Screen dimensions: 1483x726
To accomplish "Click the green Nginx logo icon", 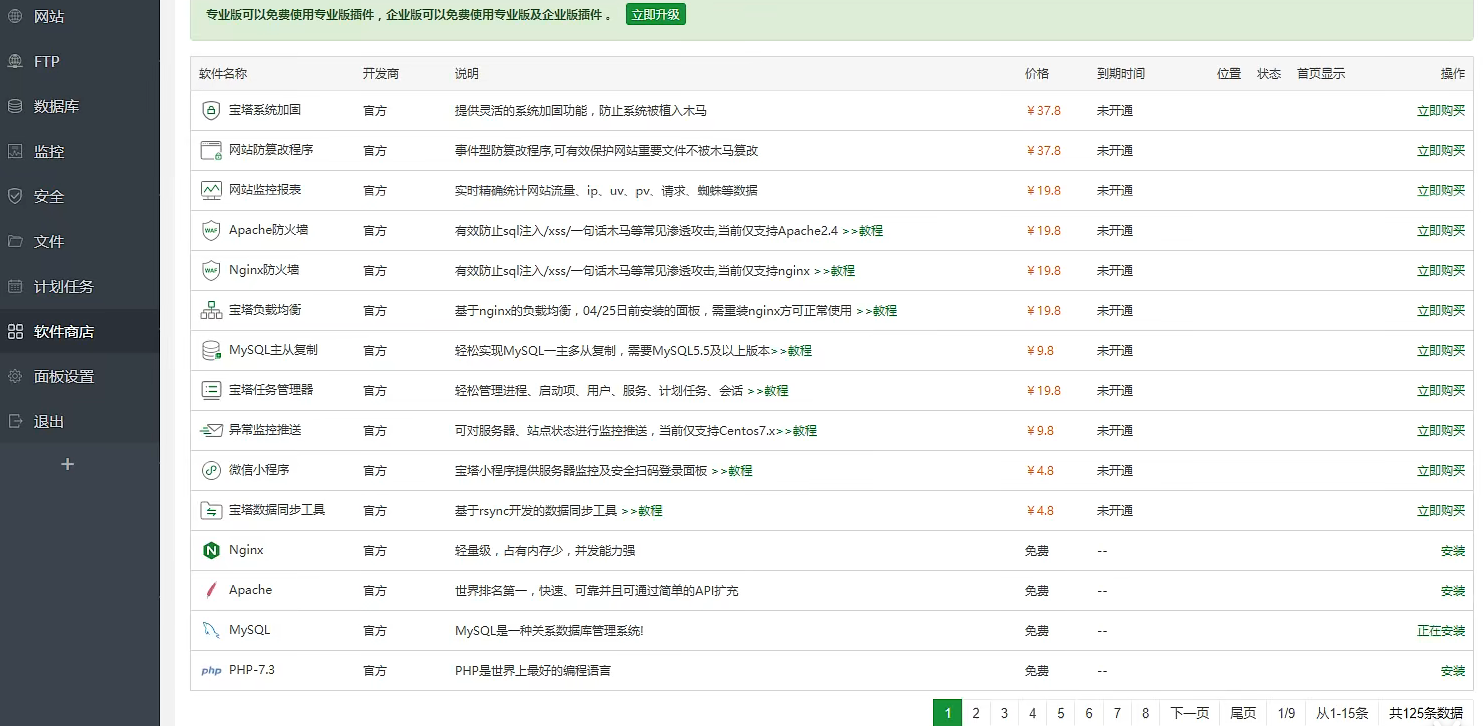I will (x=211, y=551).
